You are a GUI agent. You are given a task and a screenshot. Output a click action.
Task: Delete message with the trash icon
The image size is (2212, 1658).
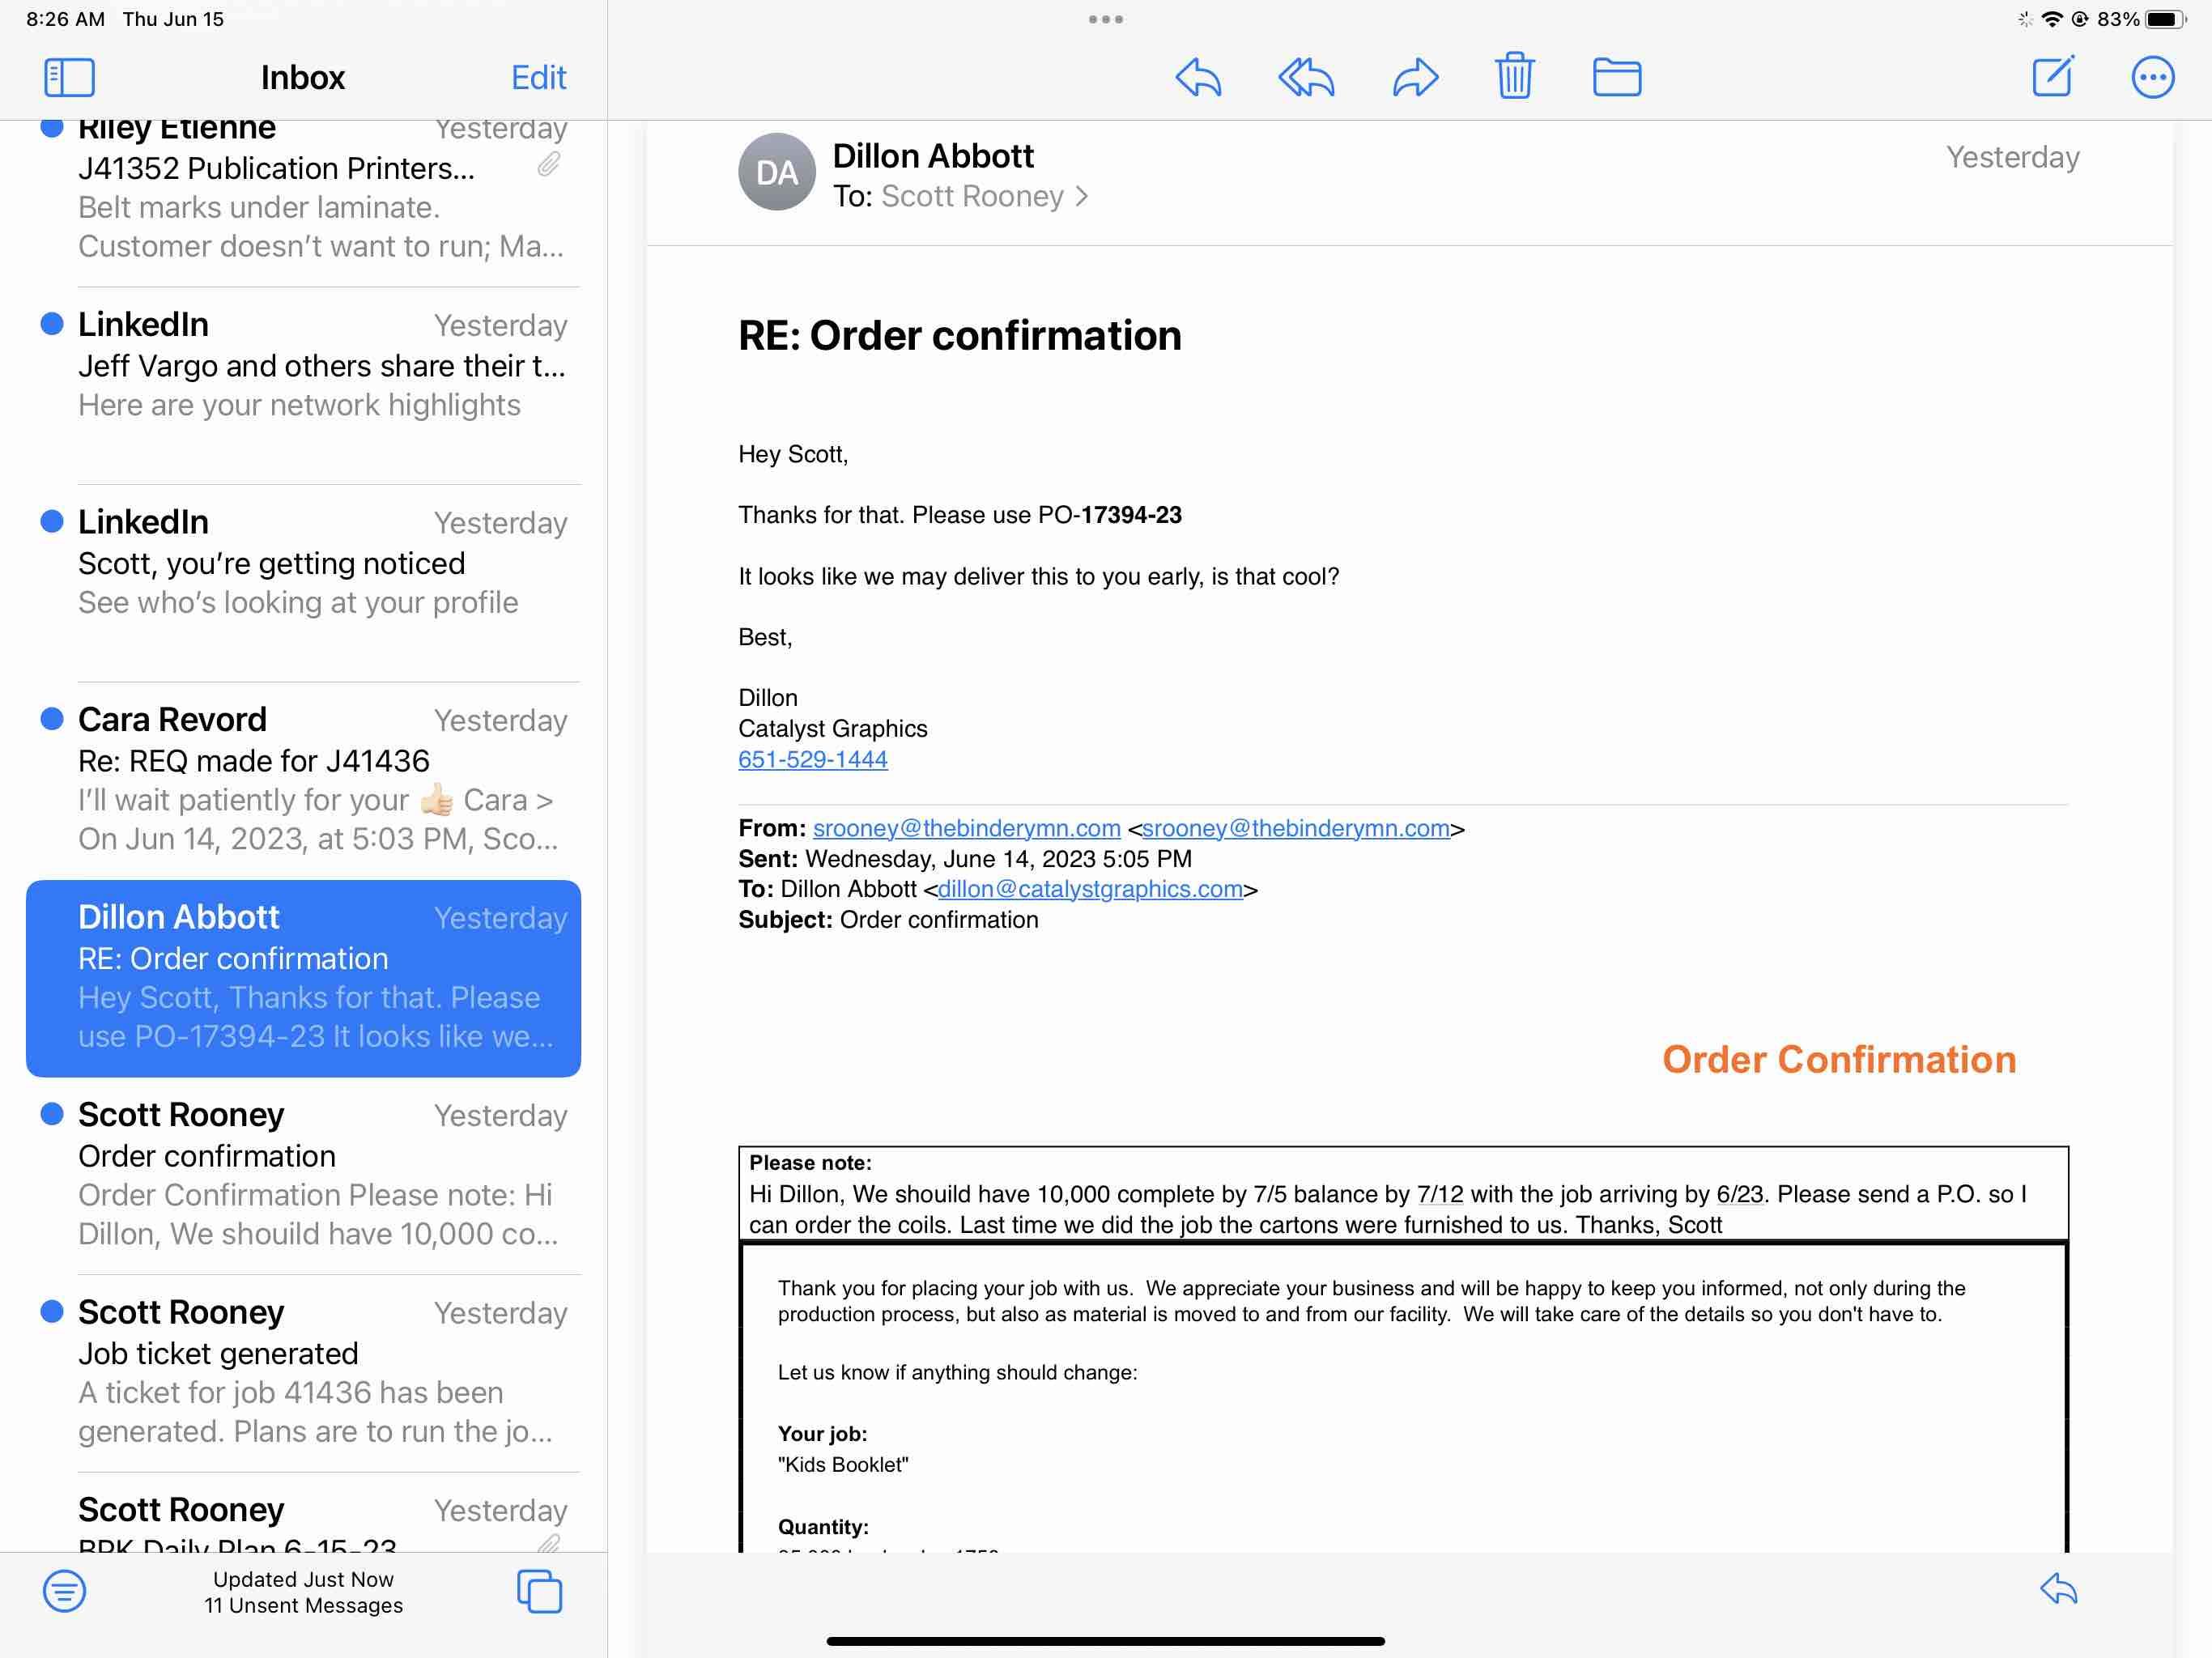[1514, 76]
